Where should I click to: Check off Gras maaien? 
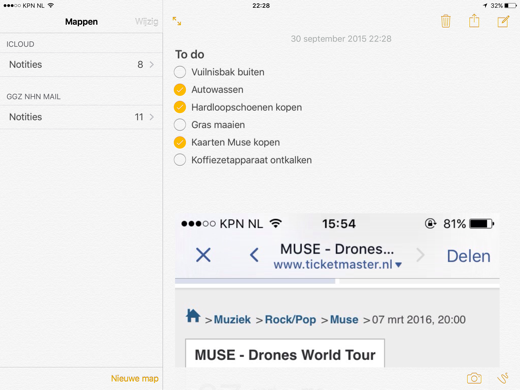click(180, 125)
